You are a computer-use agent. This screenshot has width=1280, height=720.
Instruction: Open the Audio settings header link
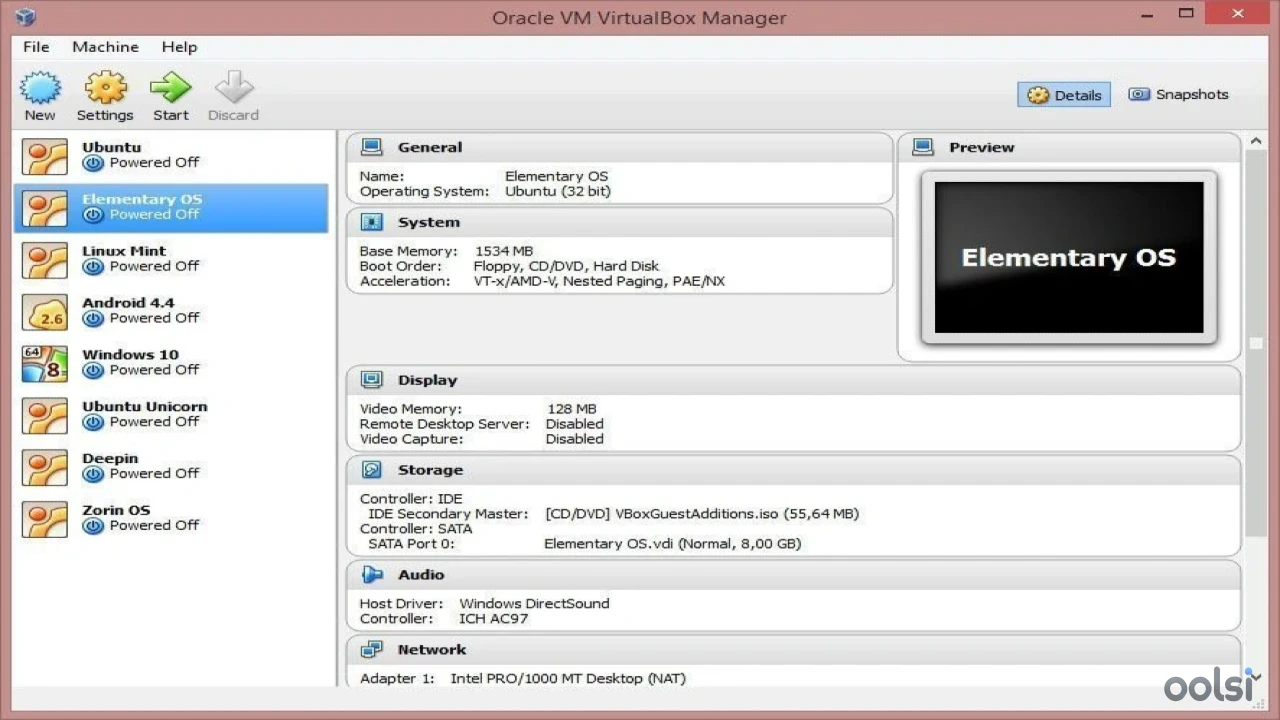(421, 575)
